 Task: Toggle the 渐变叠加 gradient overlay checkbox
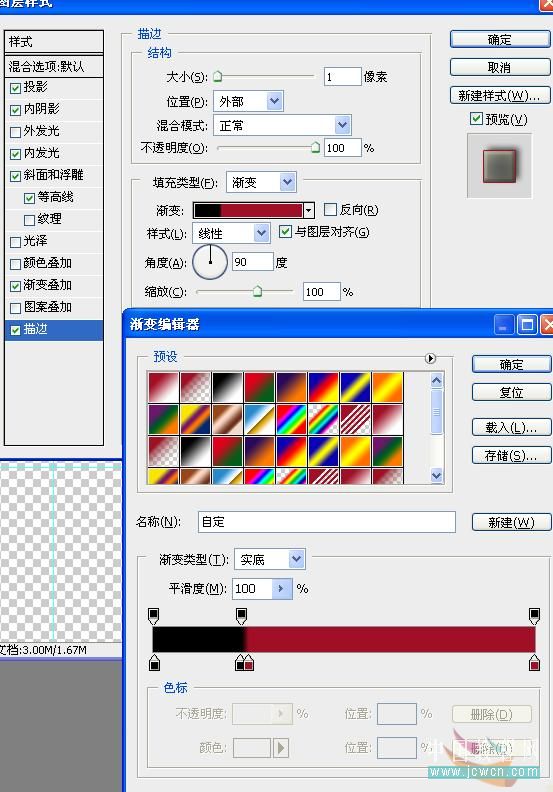tap(15, 286)
